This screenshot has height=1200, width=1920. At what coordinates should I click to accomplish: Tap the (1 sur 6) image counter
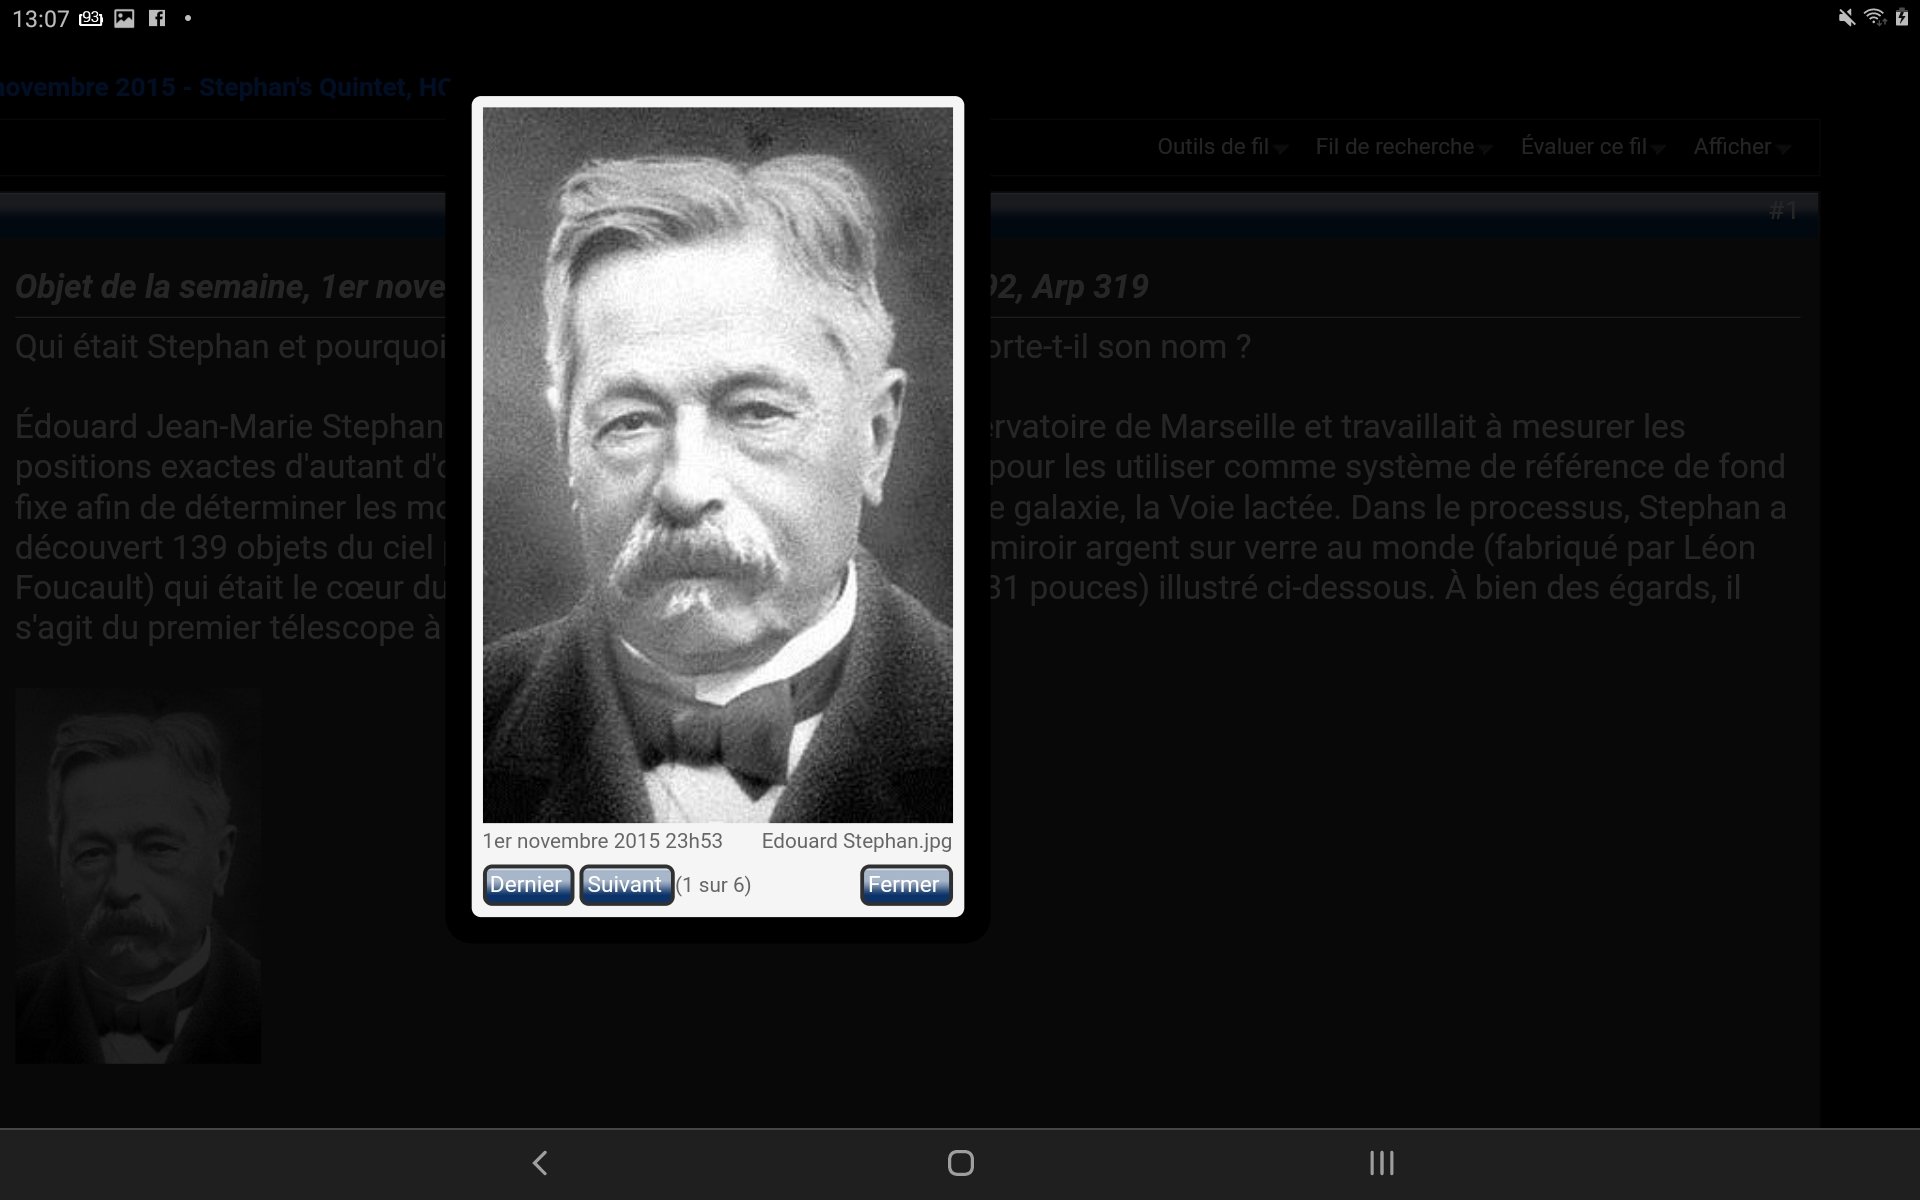point(713,885)
